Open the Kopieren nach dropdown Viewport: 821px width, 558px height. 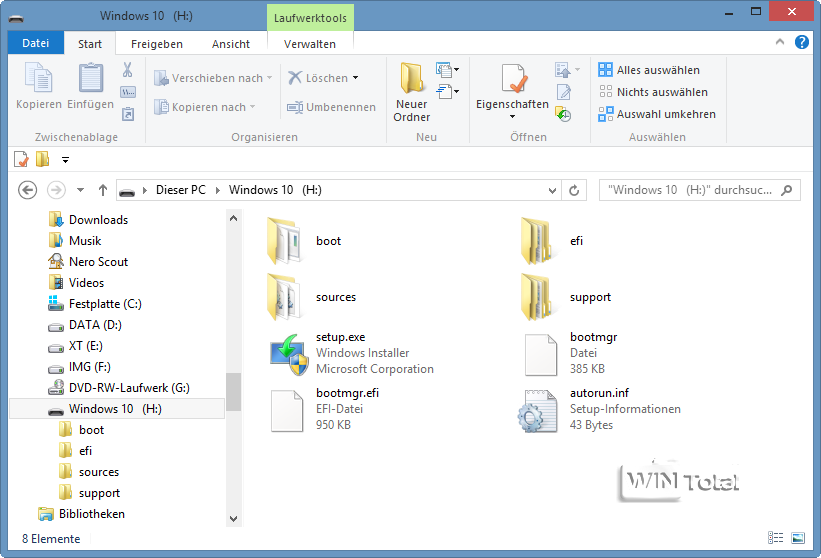pos(205,107)
